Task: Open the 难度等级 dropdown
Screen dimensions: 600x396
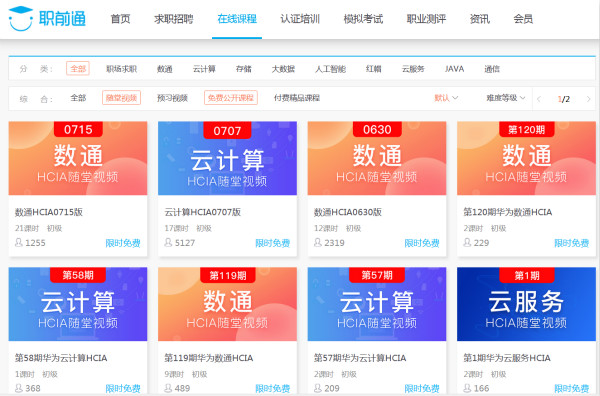Action: (505, 98)
